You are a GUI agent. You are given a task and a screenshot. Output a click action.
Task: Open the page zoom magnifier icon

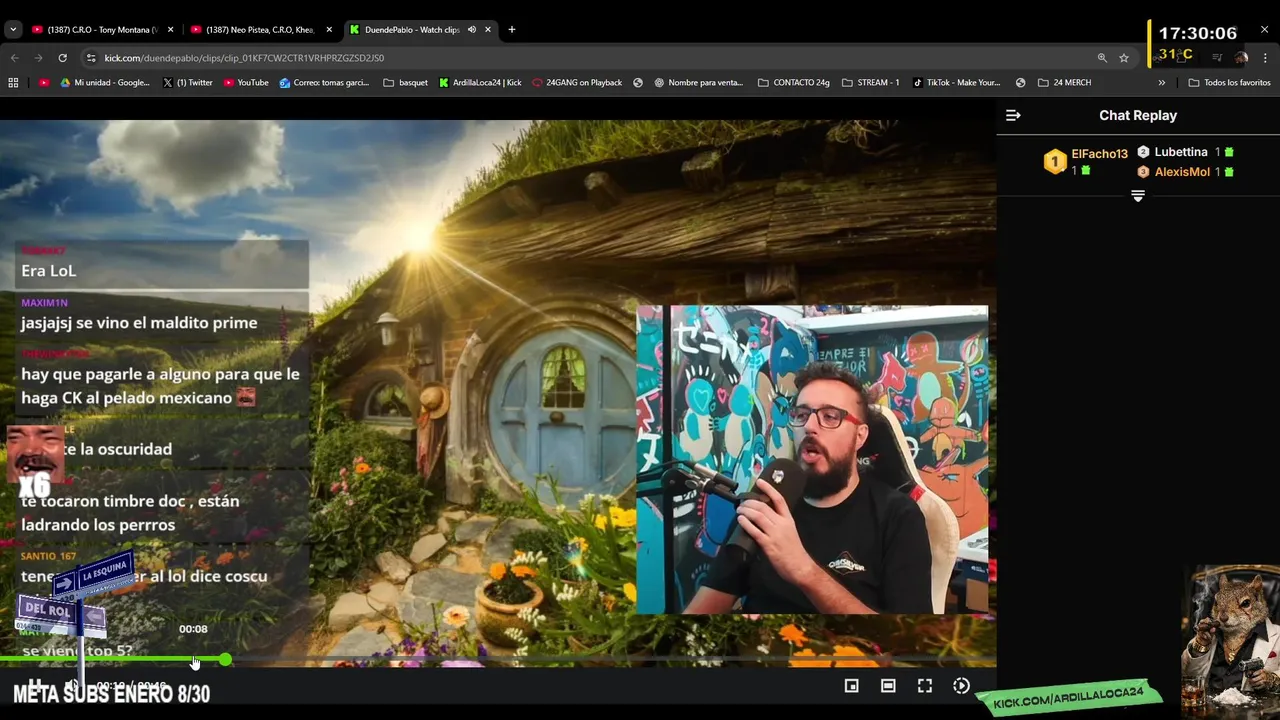click(x=1102, y=58)
